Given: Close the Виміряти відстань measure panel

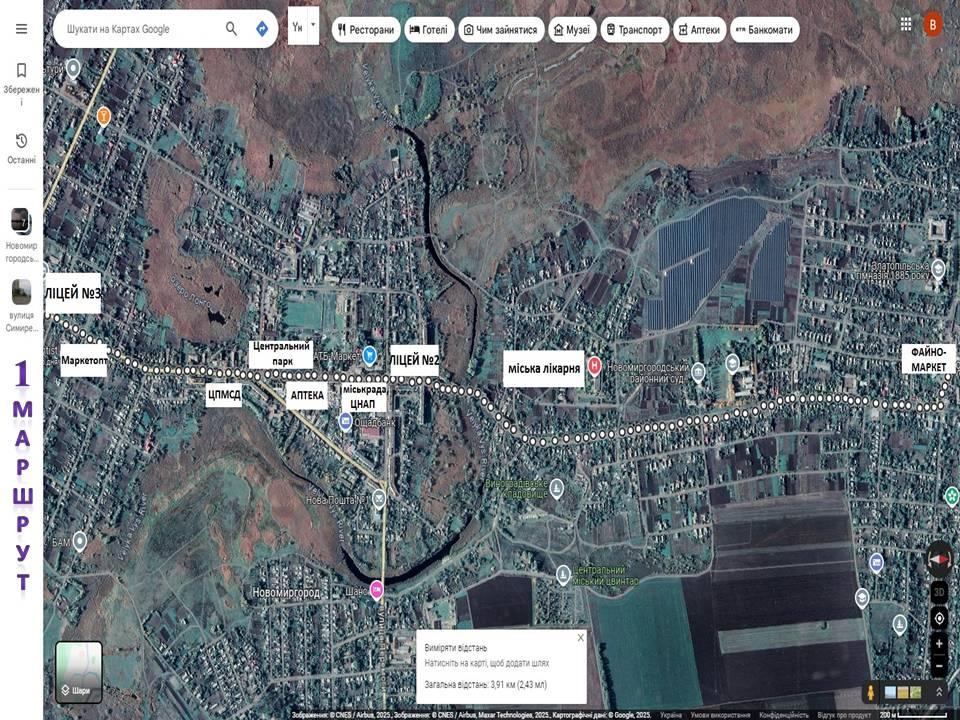Looking at the screenshot, I should tap(580, 637).
